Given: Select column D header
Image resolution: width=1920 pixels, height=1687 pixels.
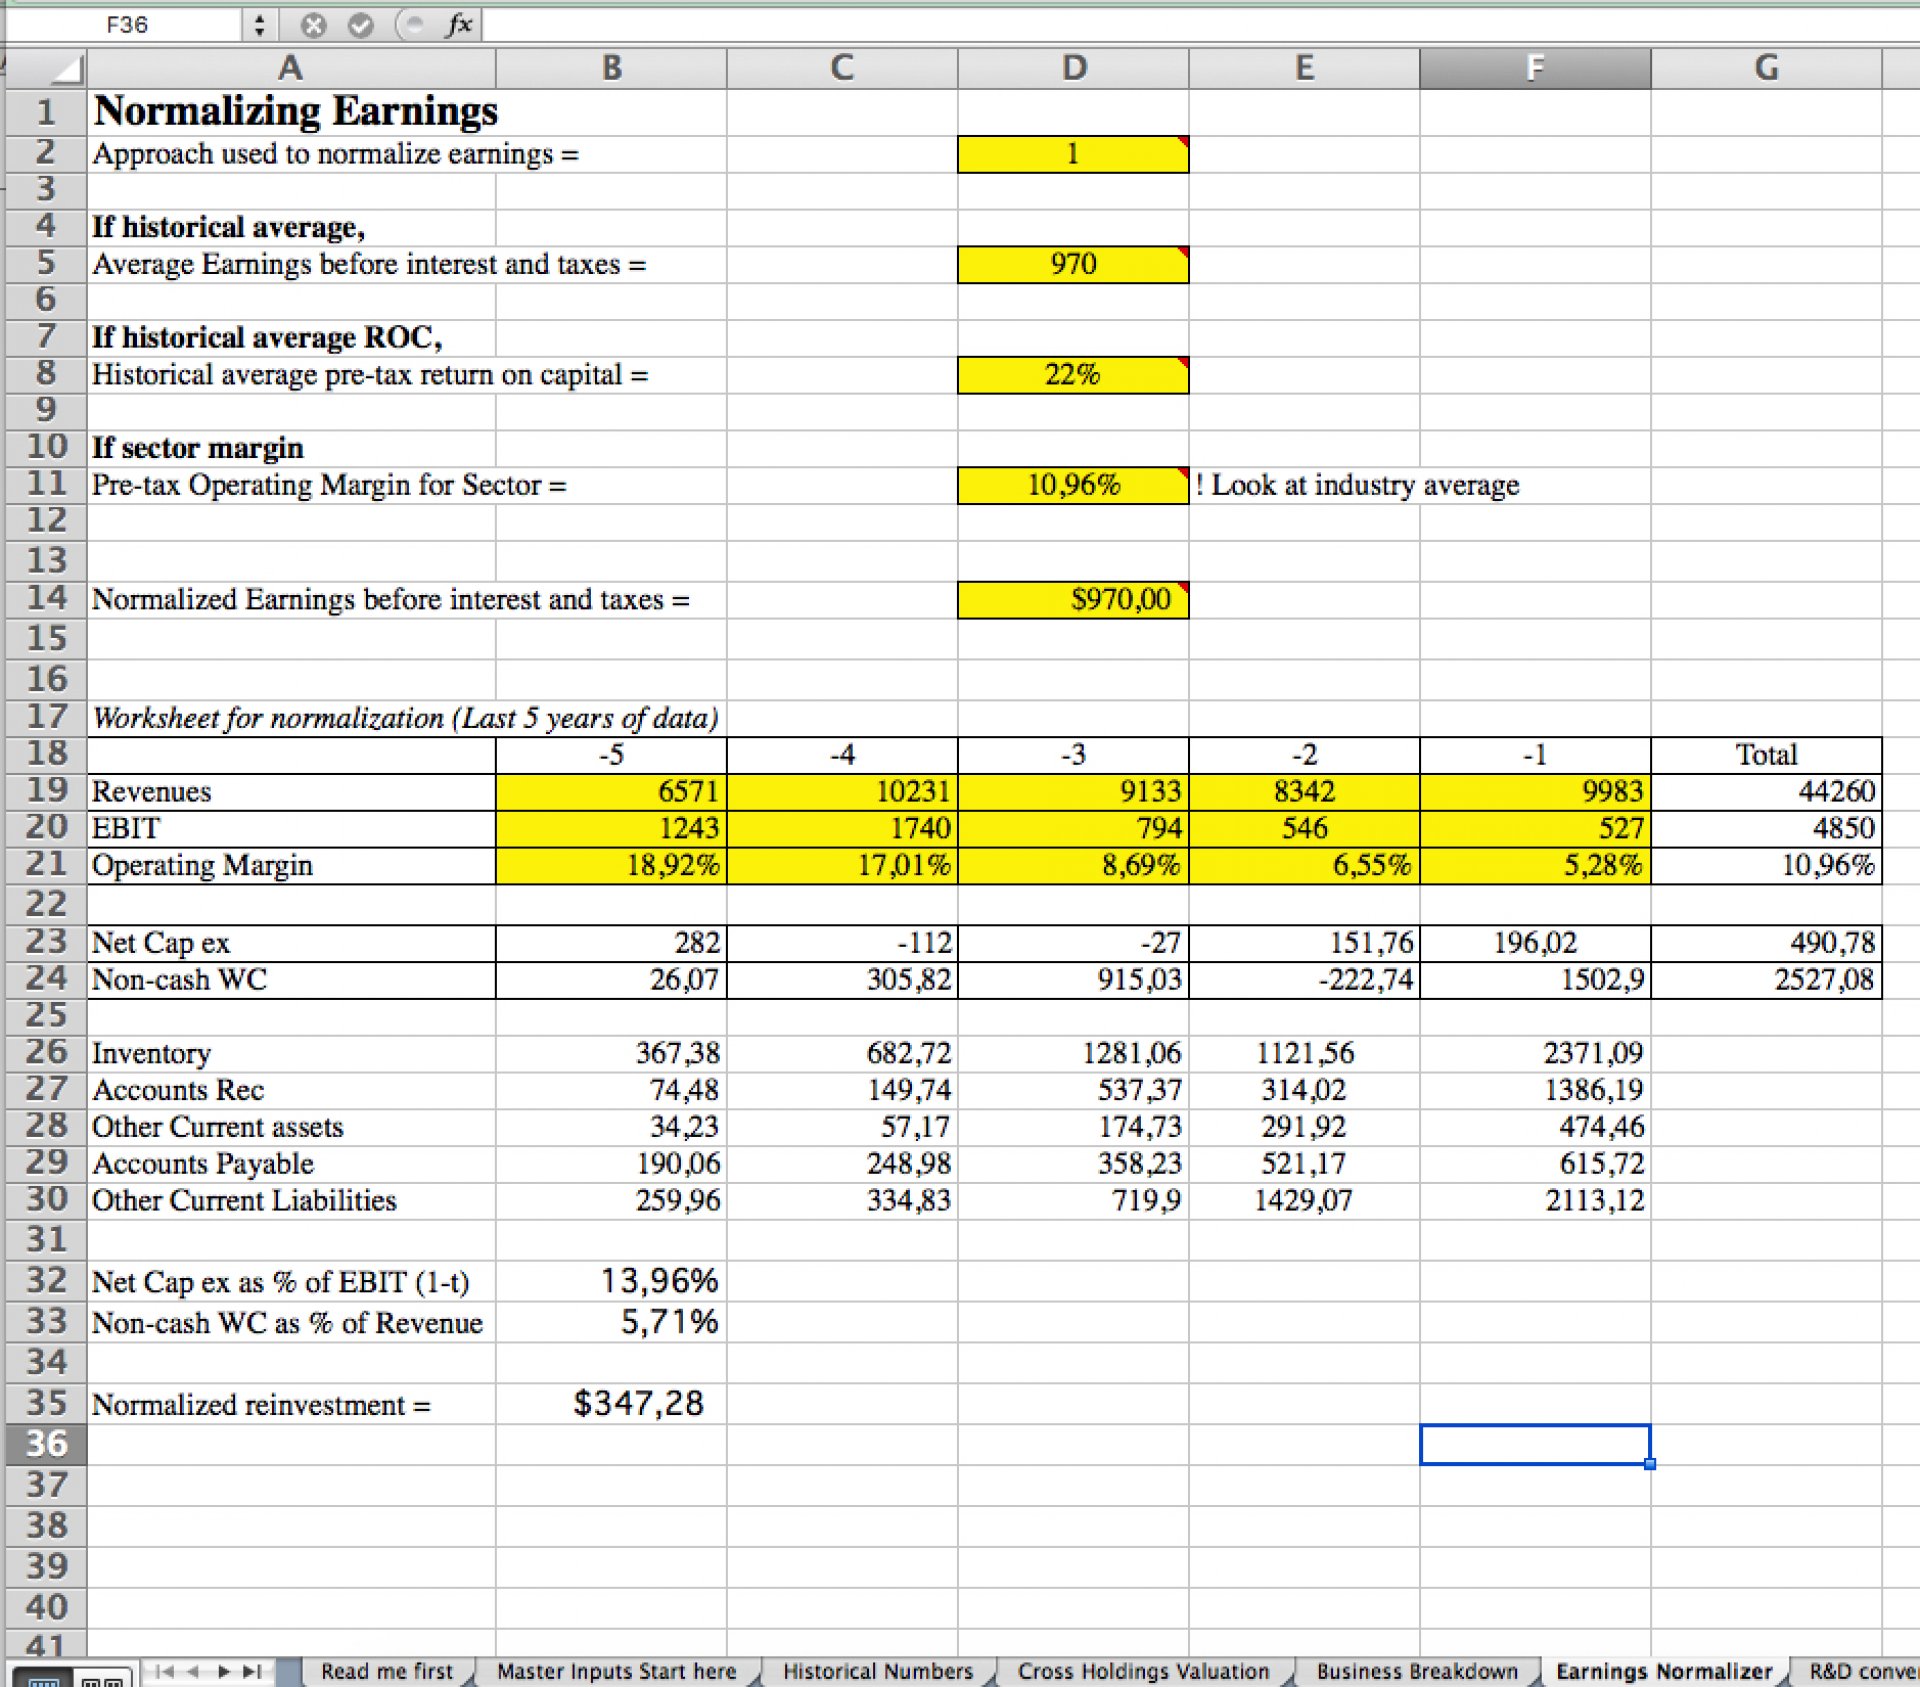Looking at the screenshot, I should 1073,68.
